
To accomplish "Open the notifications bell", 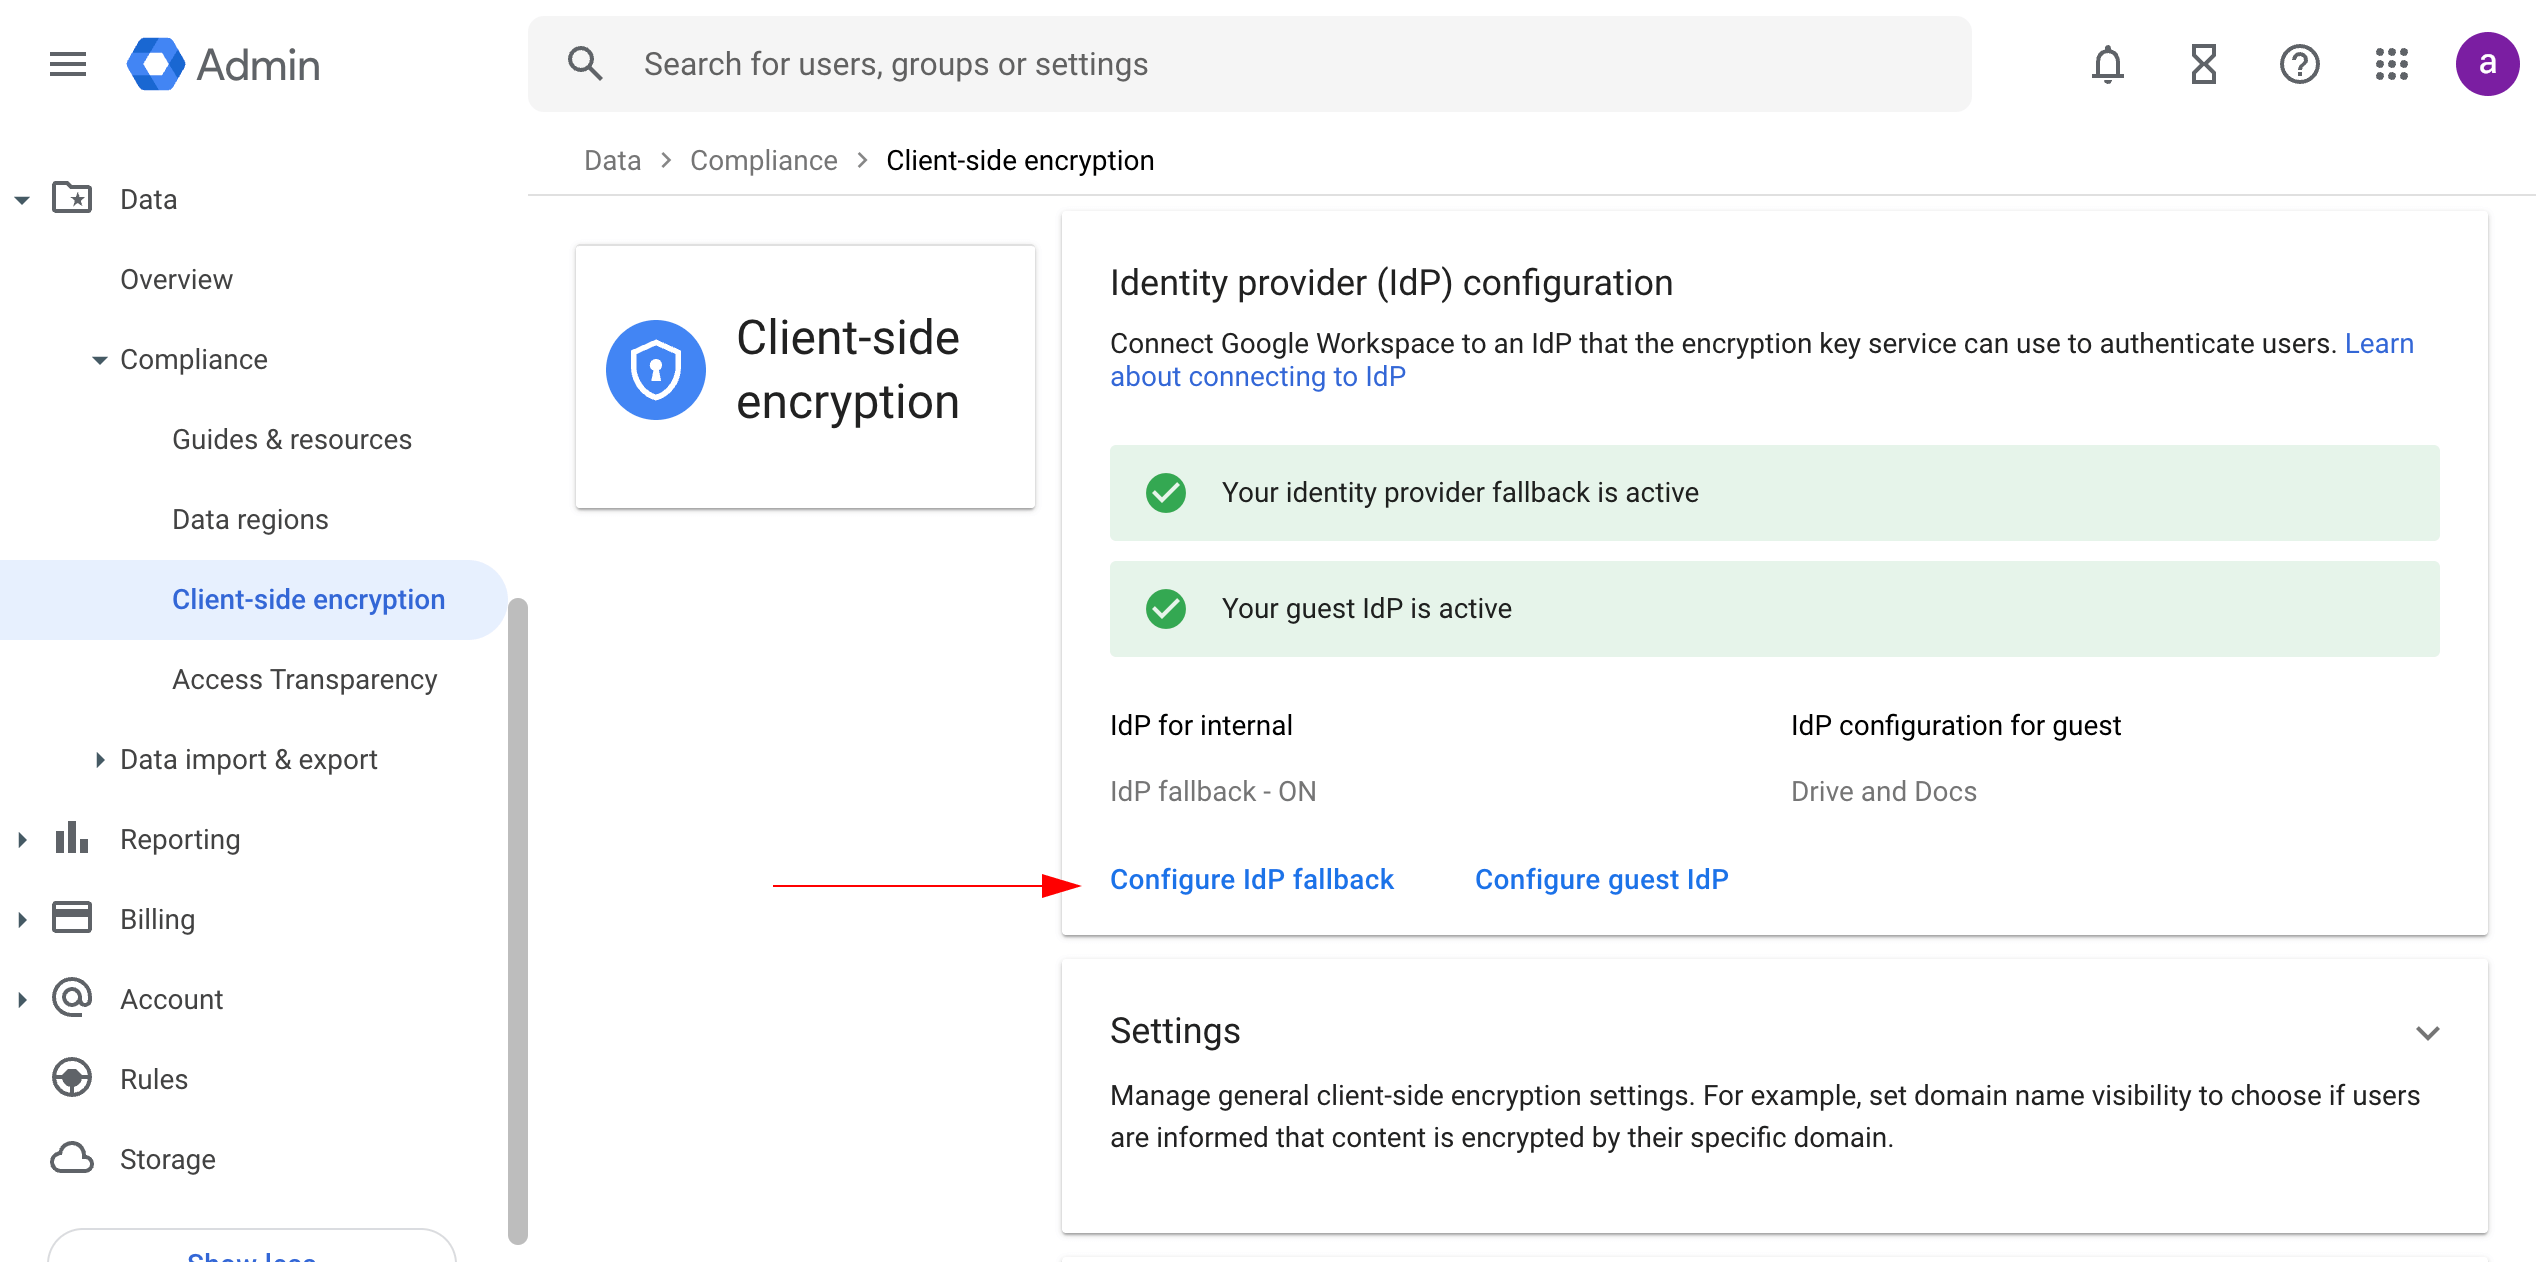I will point(2108,64).
